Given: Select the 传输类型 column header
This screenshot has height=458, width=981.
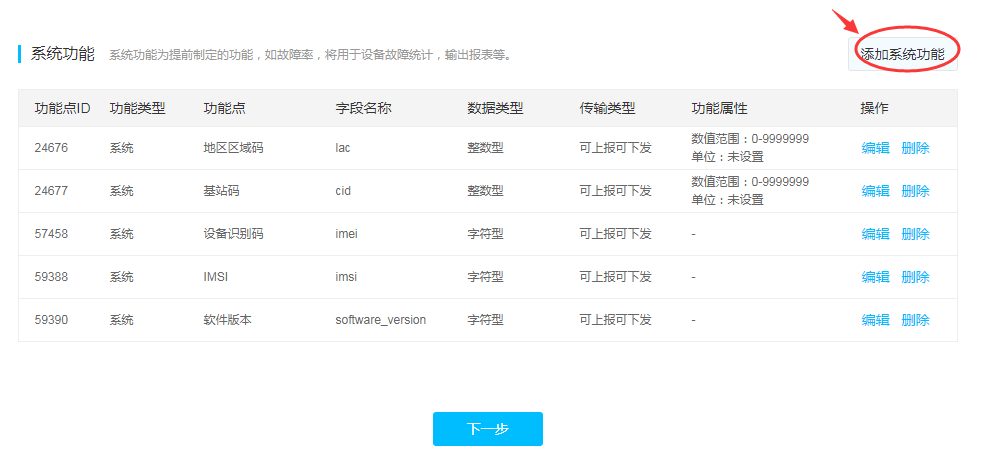Looking at the screenshot, I should click(x=607, y=108).
